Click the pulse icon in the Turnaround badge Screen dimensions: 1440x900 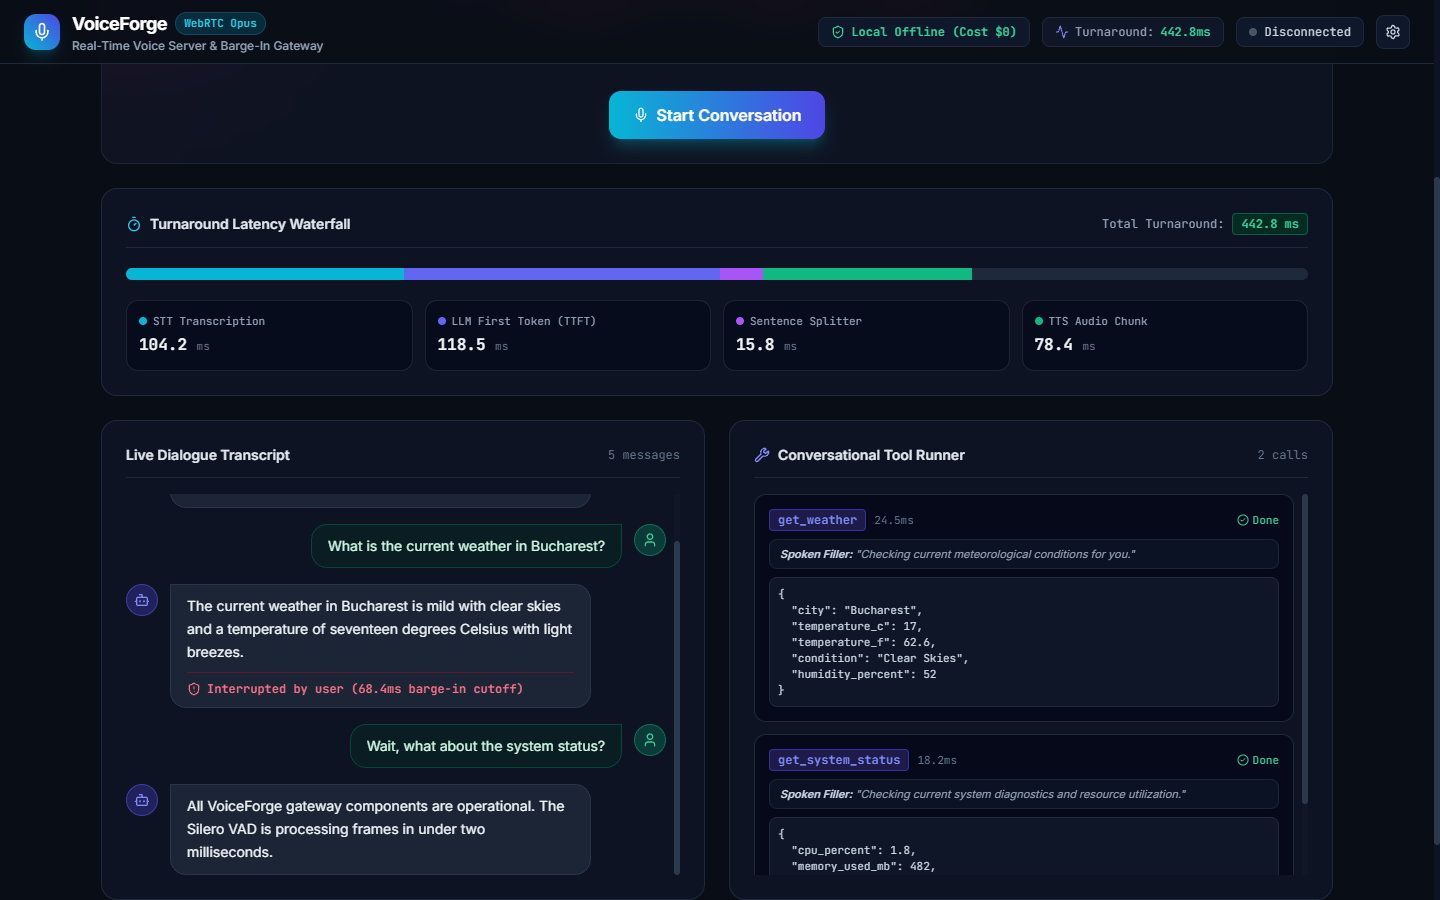tap(1062, 32)
